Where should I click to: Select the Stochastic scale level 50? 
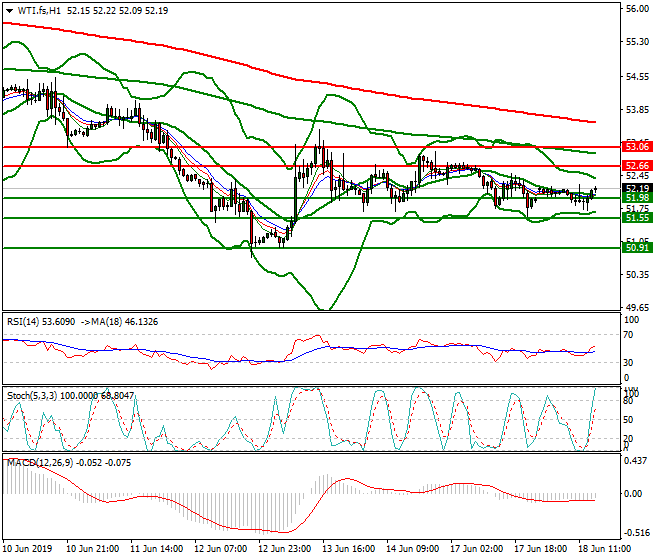pos(628,420)
